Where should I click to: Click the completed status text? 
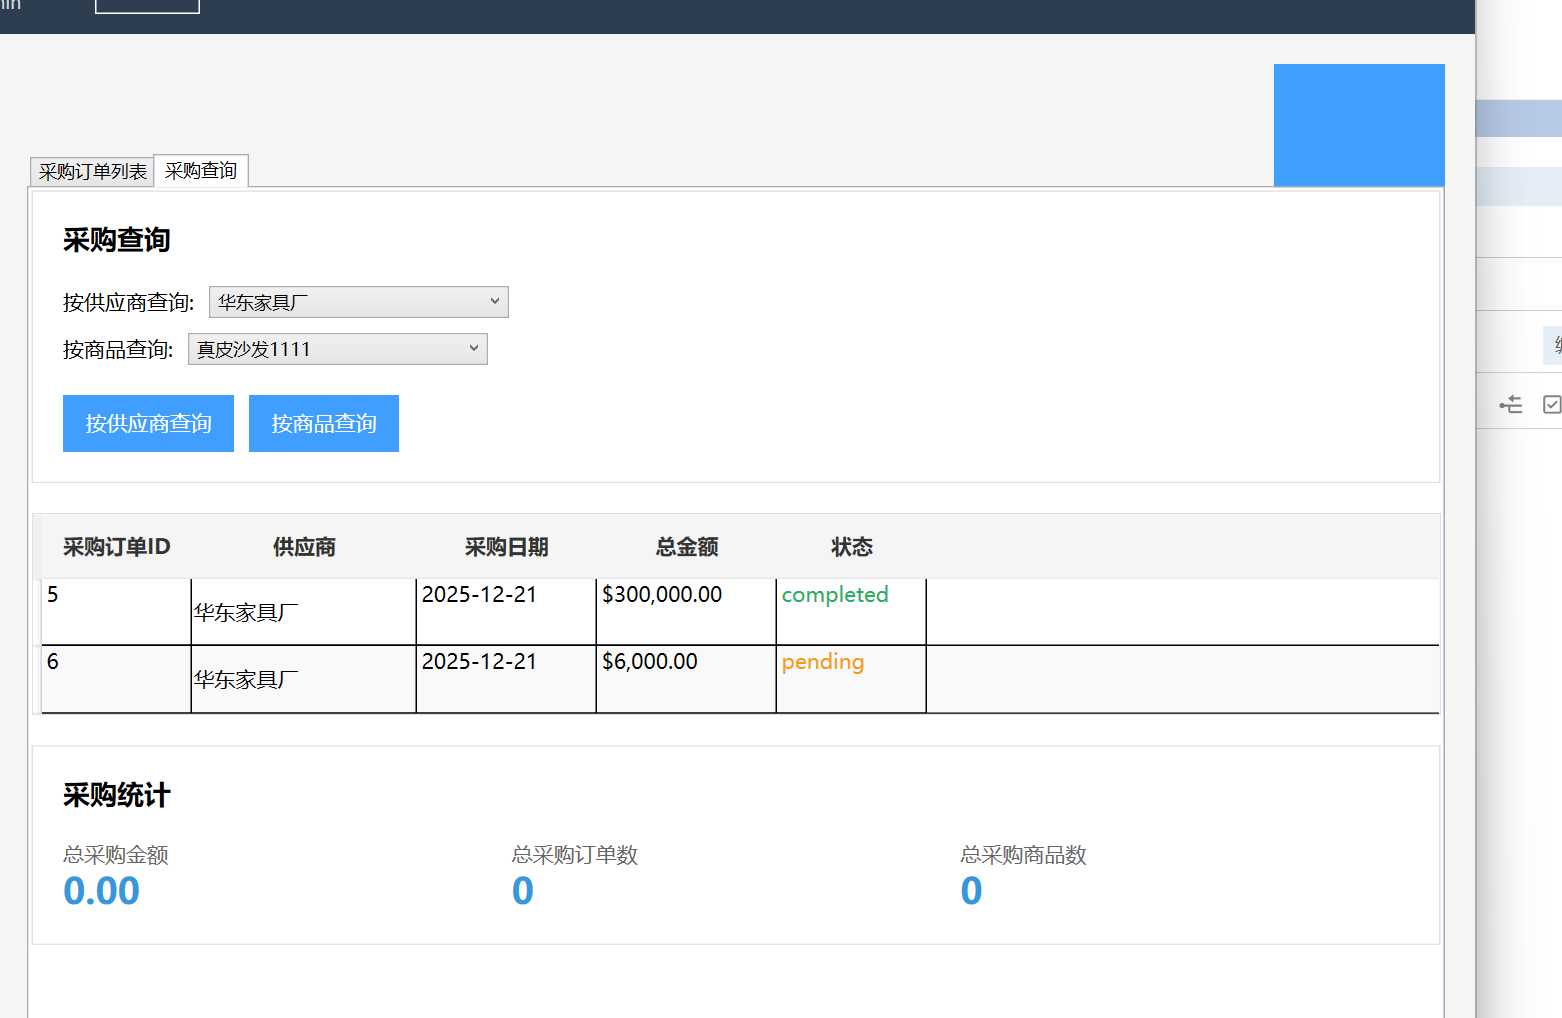(x=835, y=595)
